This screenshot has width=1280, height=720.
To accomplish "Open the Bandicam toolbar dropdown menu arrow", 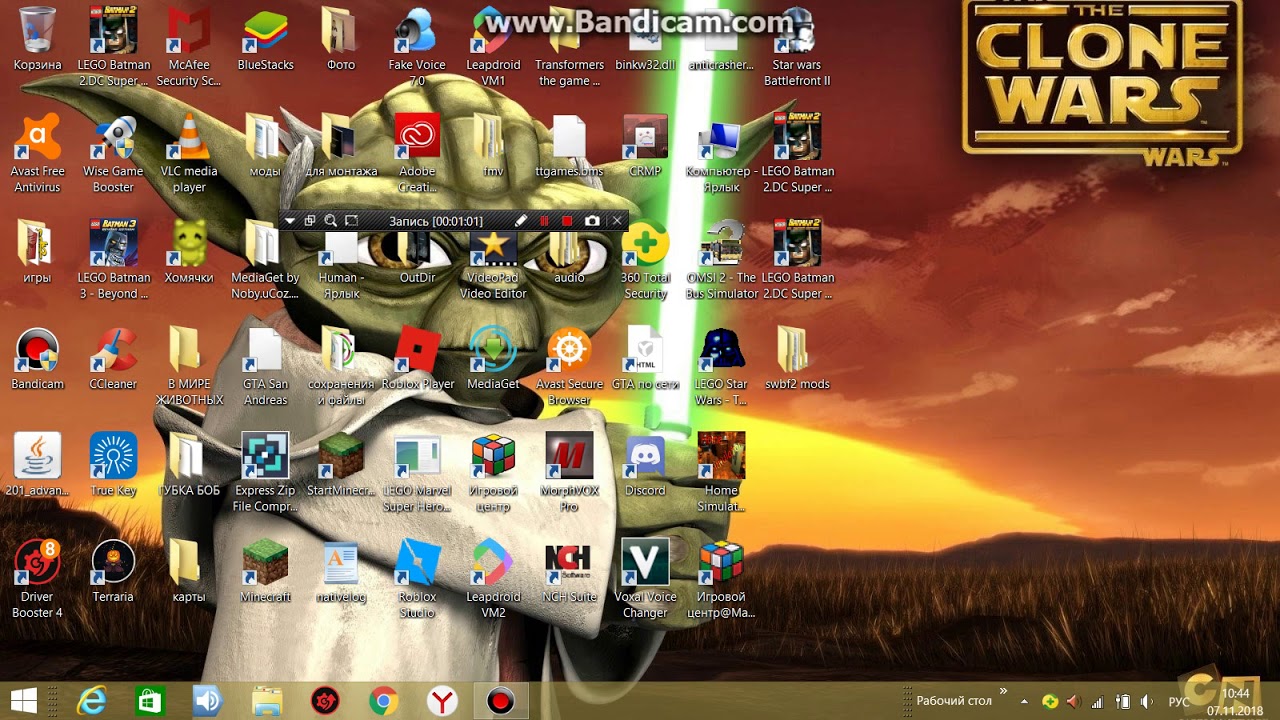I will (x=290, y=221).
